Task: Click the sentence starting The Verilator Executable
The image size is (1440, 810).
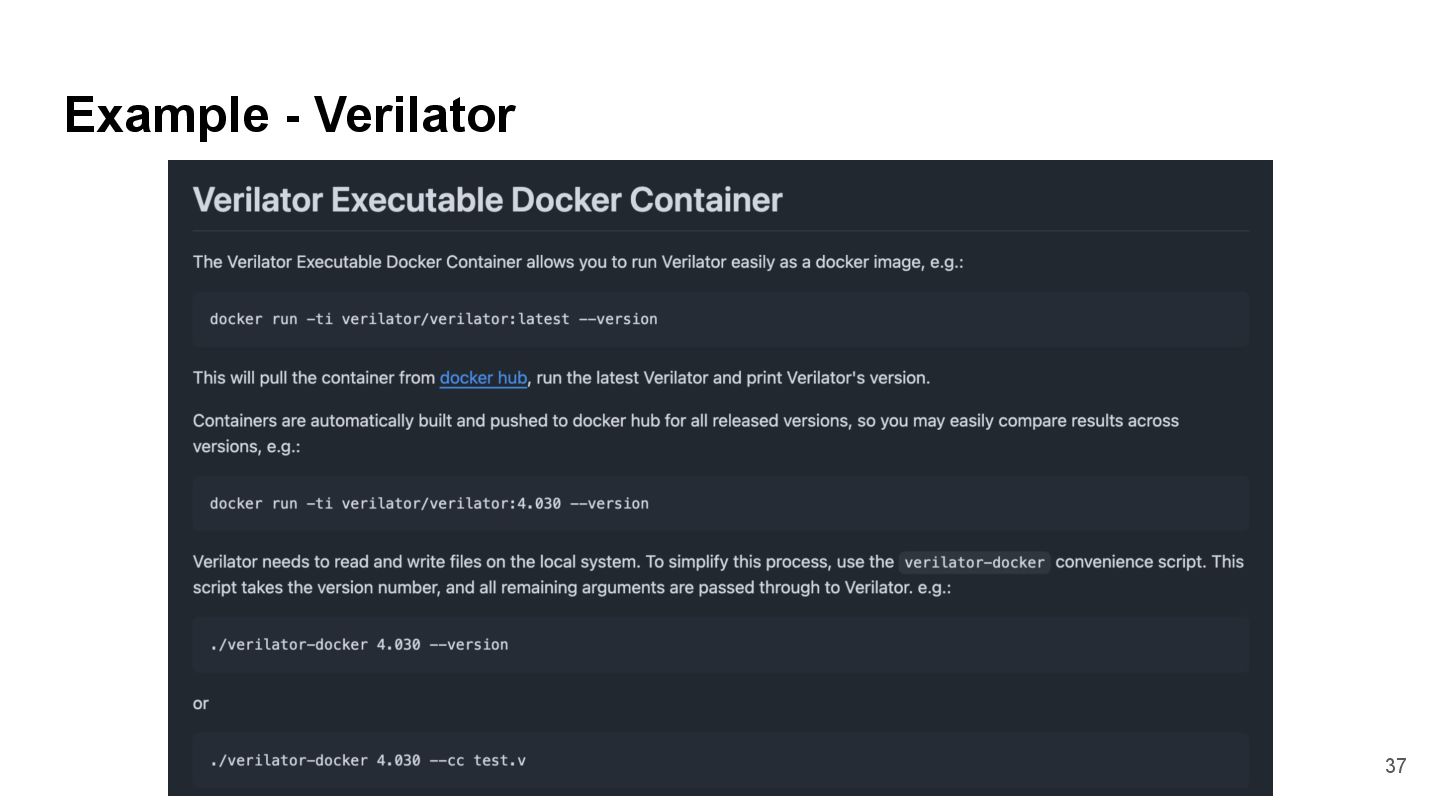Action: pyautogui.click(x=577, y=262)
